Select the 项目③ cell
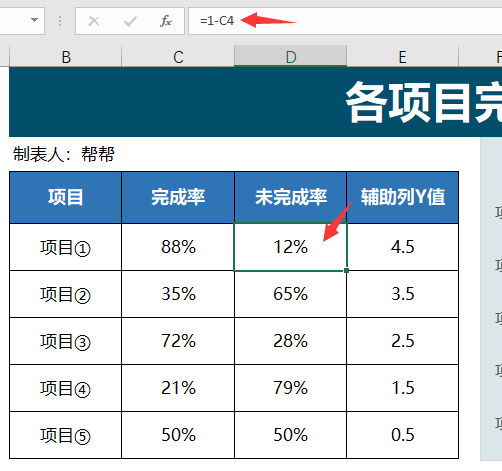Viewport: 502px width, 471px height. coord(66,341)
